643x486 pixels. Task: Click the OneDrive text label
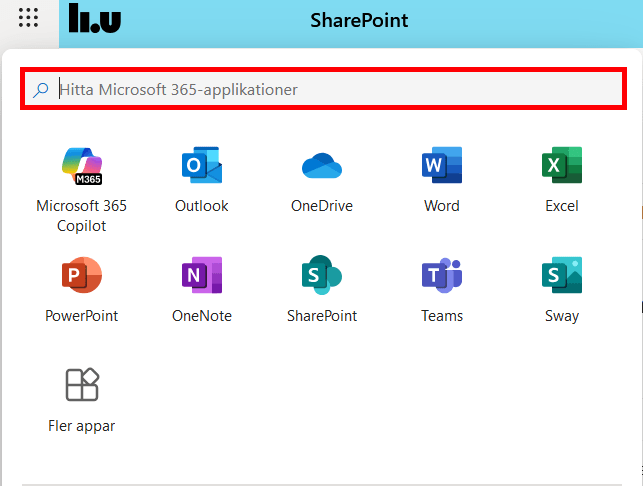coord(322,206)
